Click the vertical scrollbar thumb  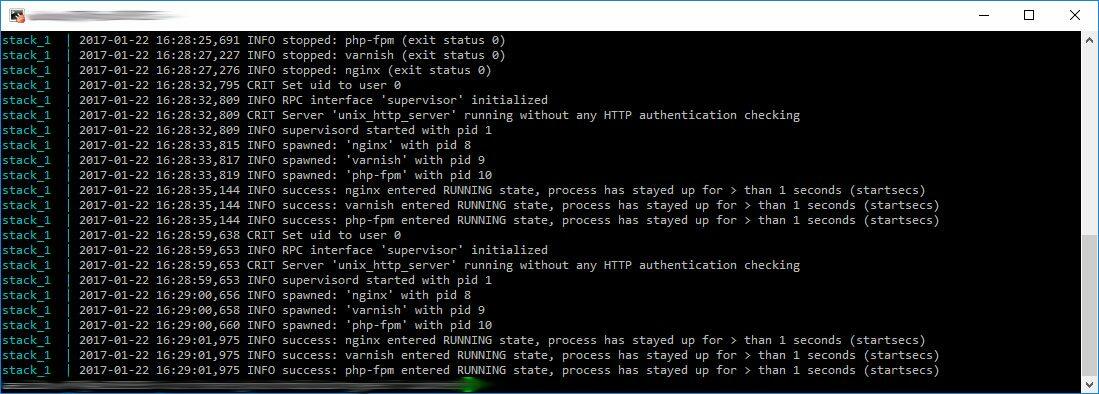tap(1090, 306)
